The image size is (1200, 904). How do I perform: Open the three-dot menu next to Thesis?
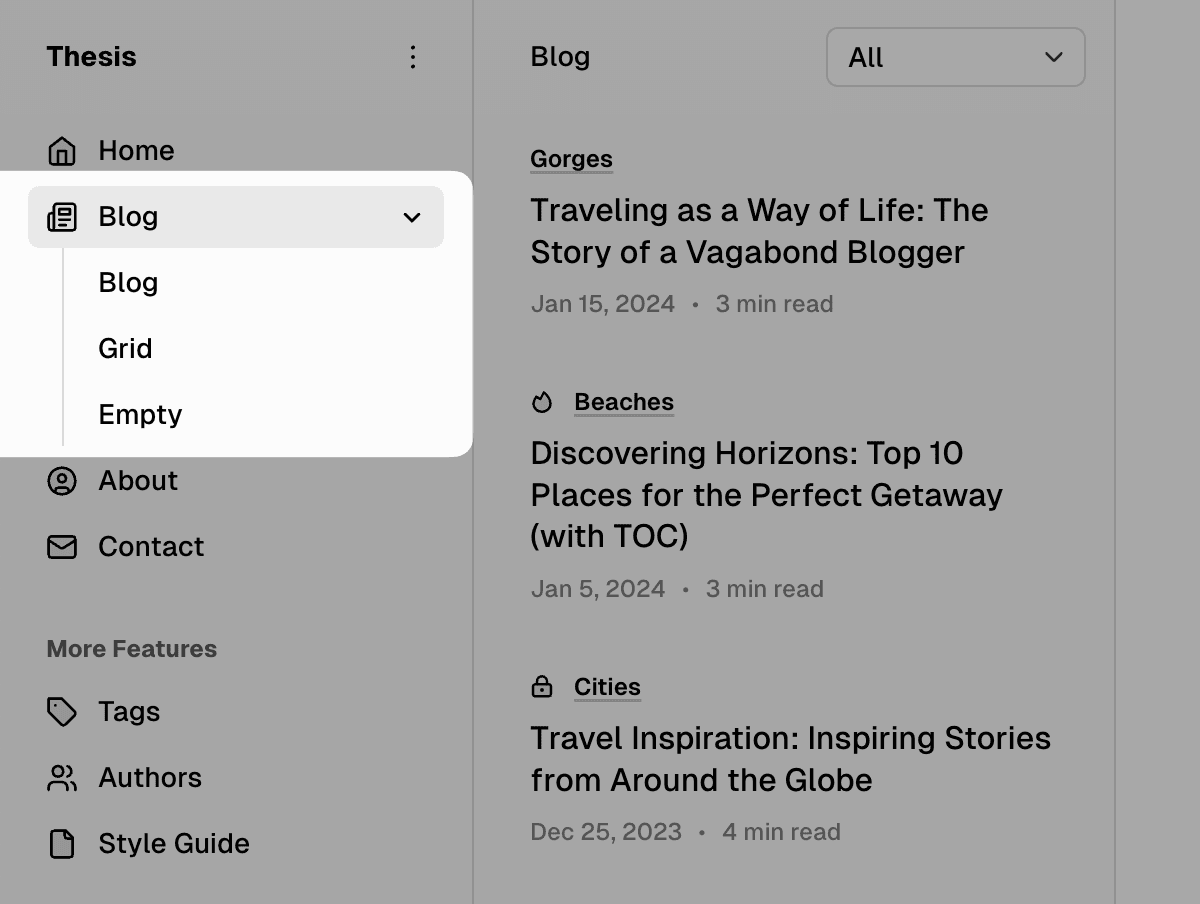tap(413, 57)
